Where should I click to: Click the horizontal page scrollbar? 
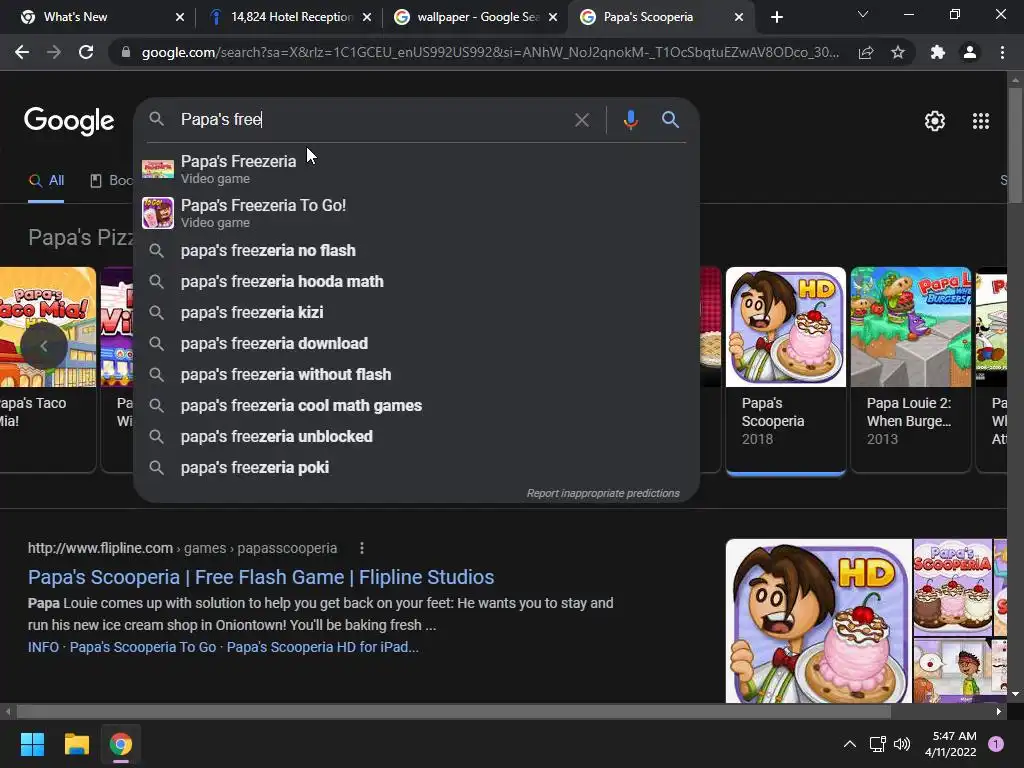tap(453, 711)
